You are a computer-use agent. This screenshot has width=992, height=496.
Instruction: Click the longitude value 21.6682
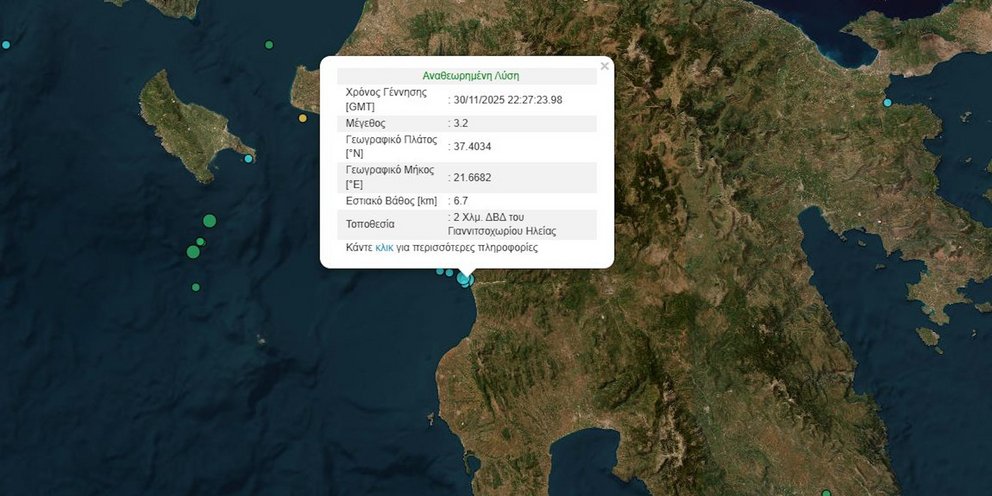(472, 178)
